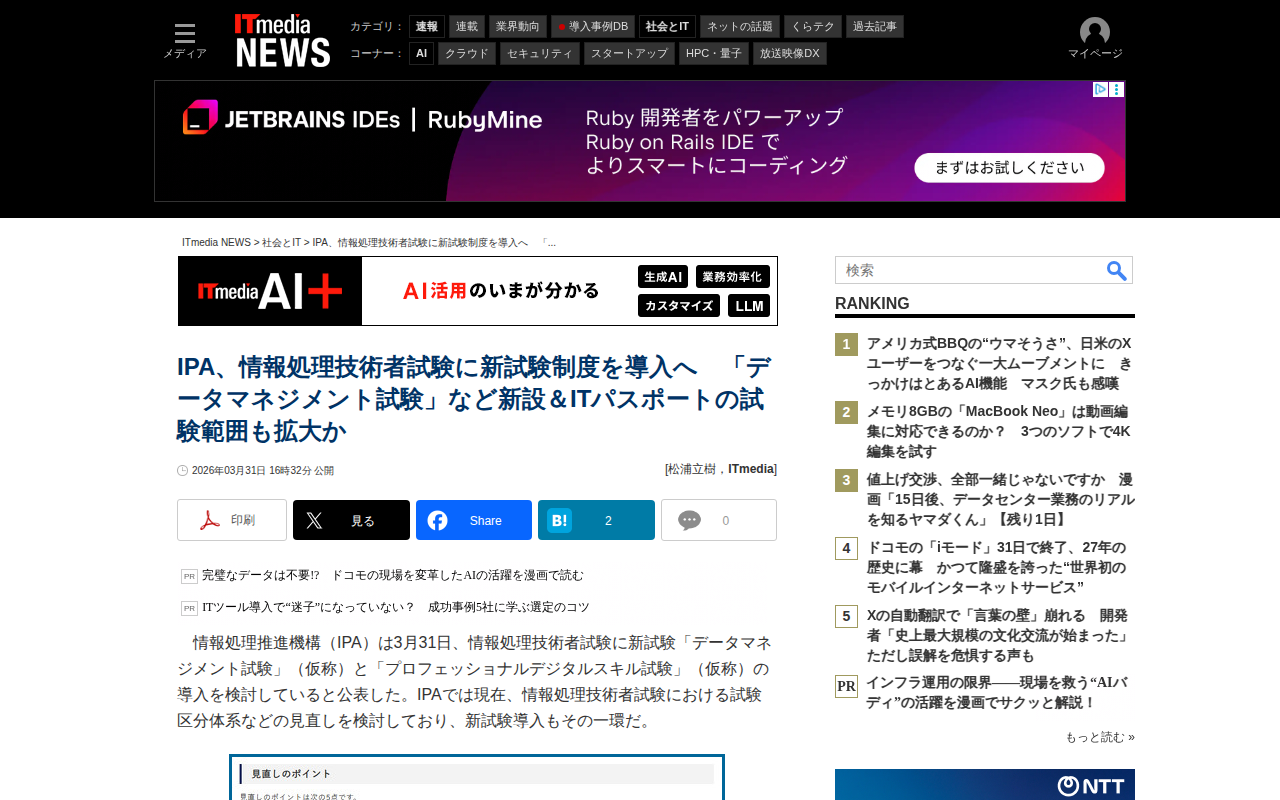Open the ネットの話題 category

[x=740, y=26]
